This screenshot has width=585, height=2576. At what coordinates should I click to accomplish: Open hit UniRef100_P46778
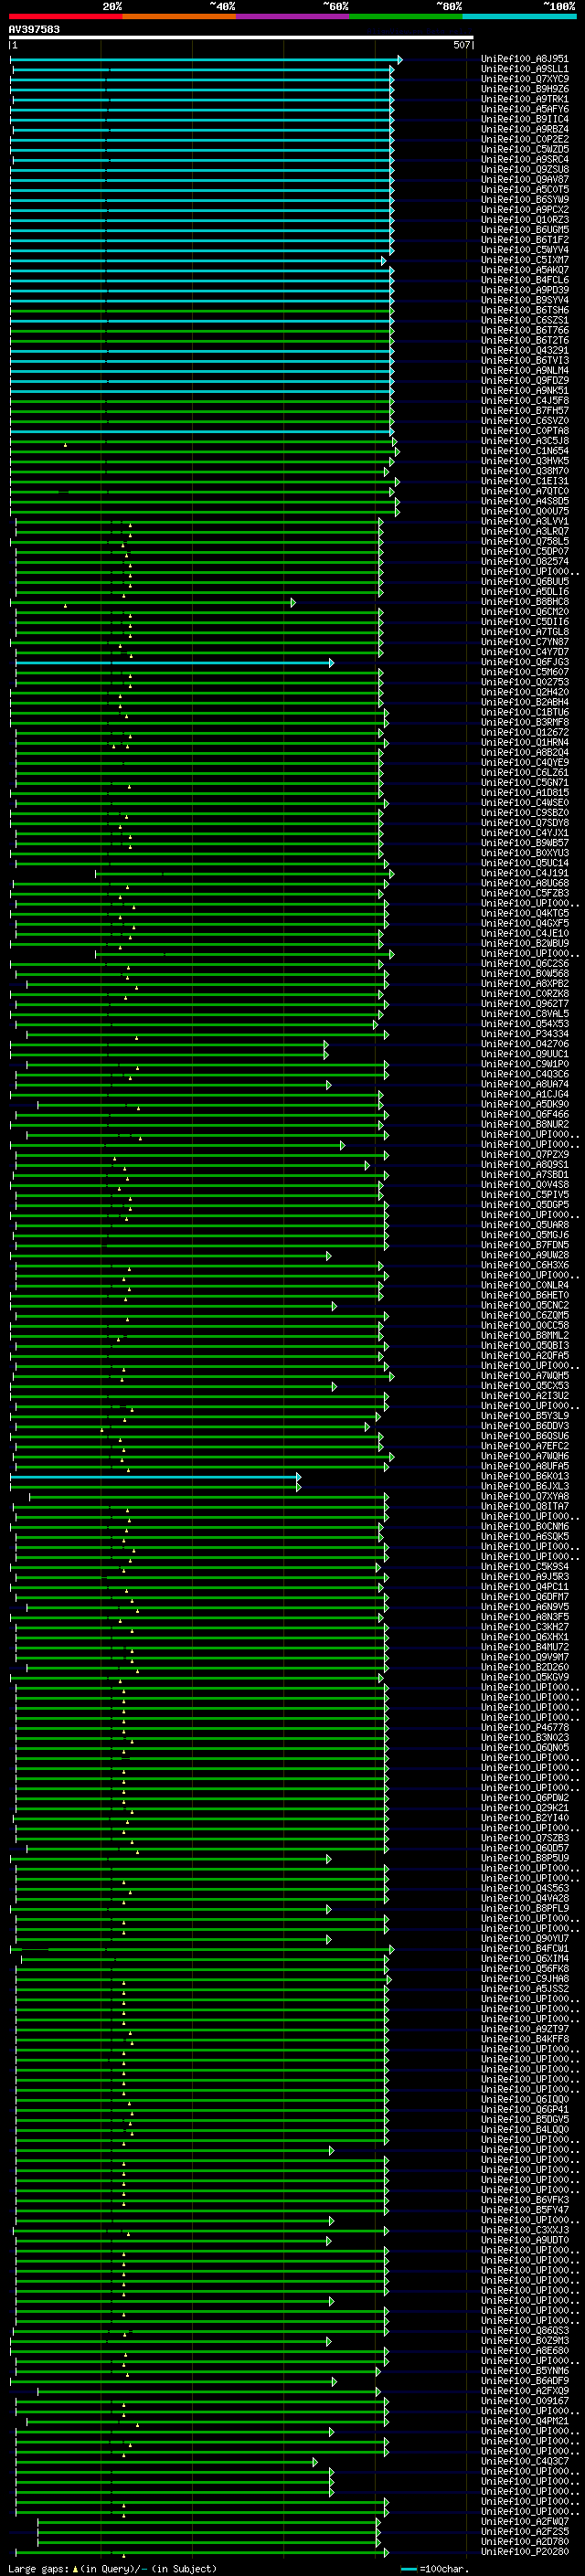point(525,1728)
